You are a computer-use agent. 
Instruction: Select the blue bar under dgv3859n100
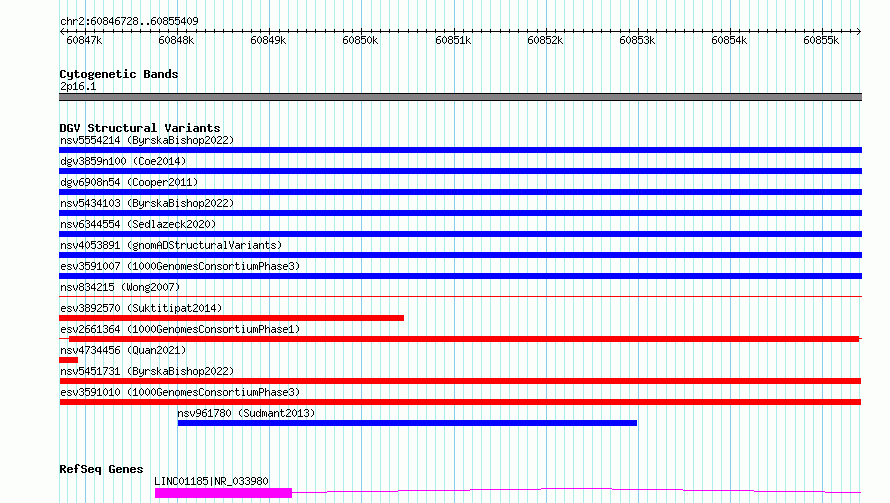(460, 171)
